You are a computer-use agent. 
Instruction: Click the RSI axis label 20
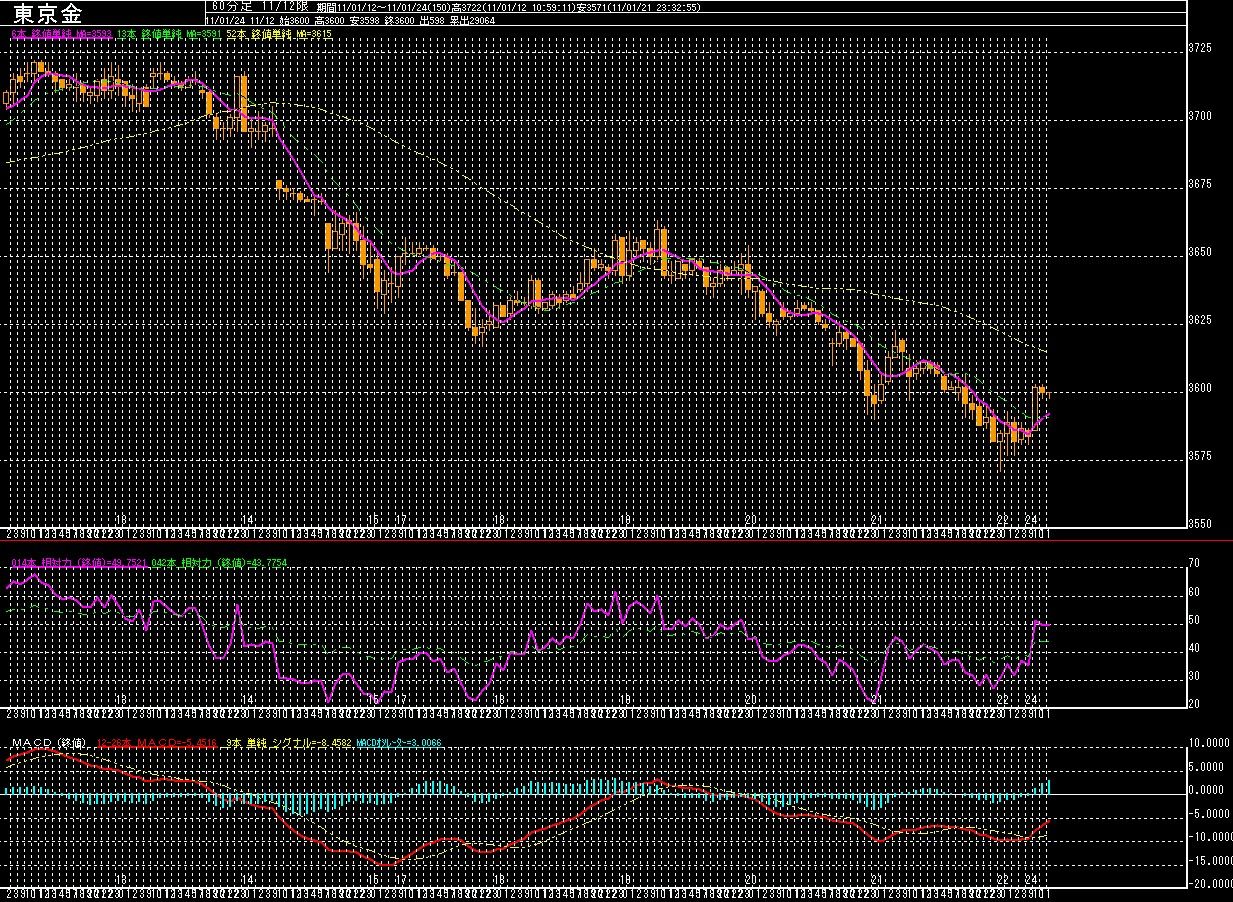1193,704
